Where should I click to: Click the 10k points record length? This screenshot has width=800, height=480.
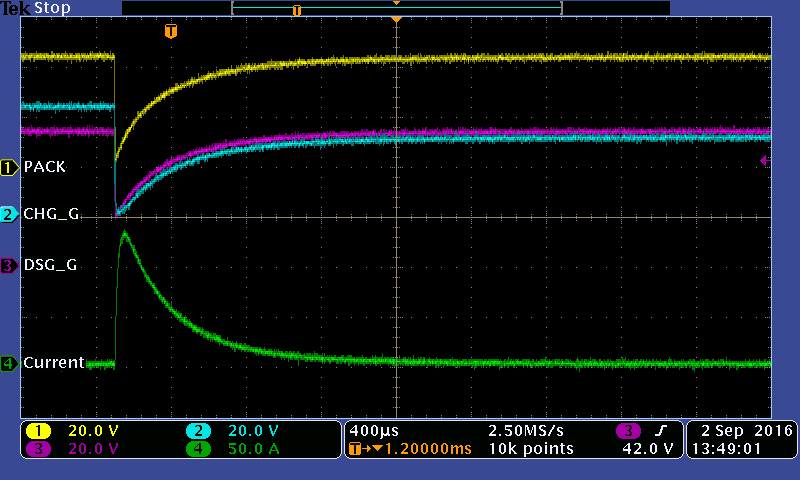click(x=531, y=449)
